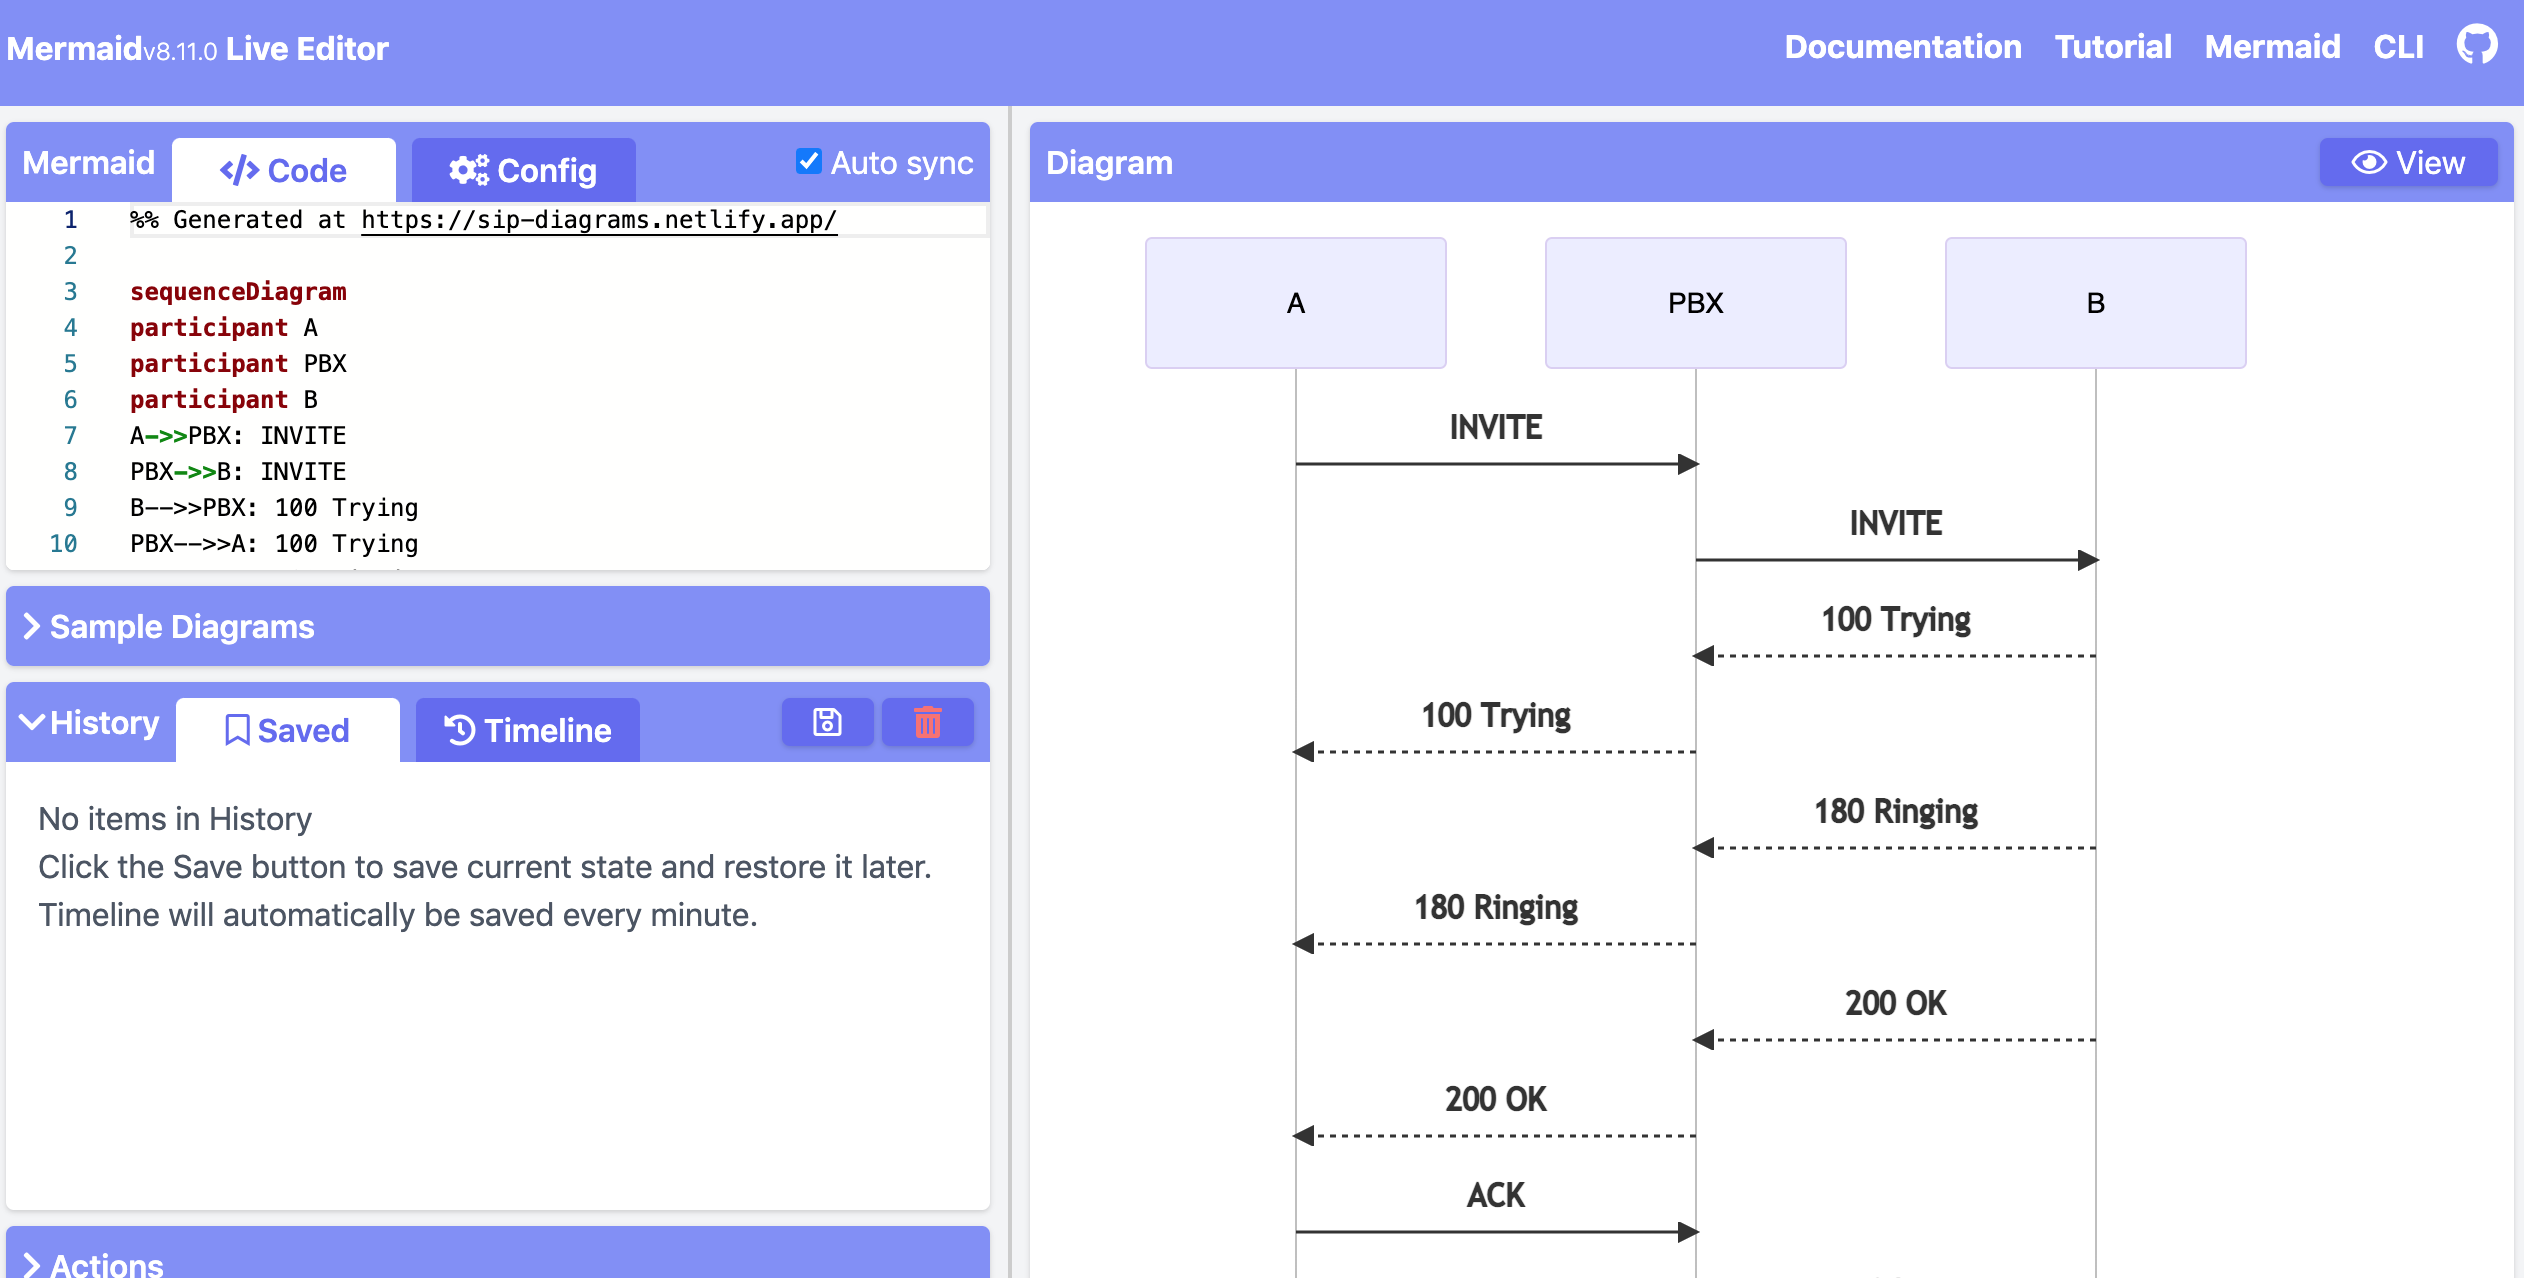Click the code brackets icon on the Code tab
The width and height of the screenshot is (2524, 1278).
click(239, 169)
